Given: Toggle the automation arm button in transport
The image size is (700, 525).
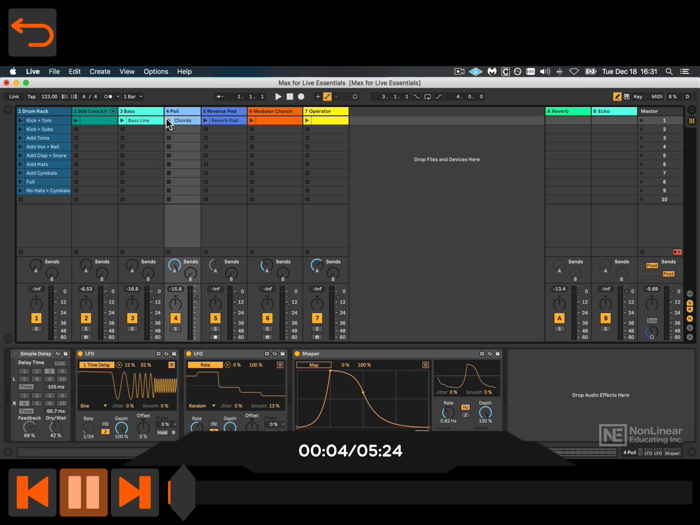Looking at the screenshot, I should point(327,96).
